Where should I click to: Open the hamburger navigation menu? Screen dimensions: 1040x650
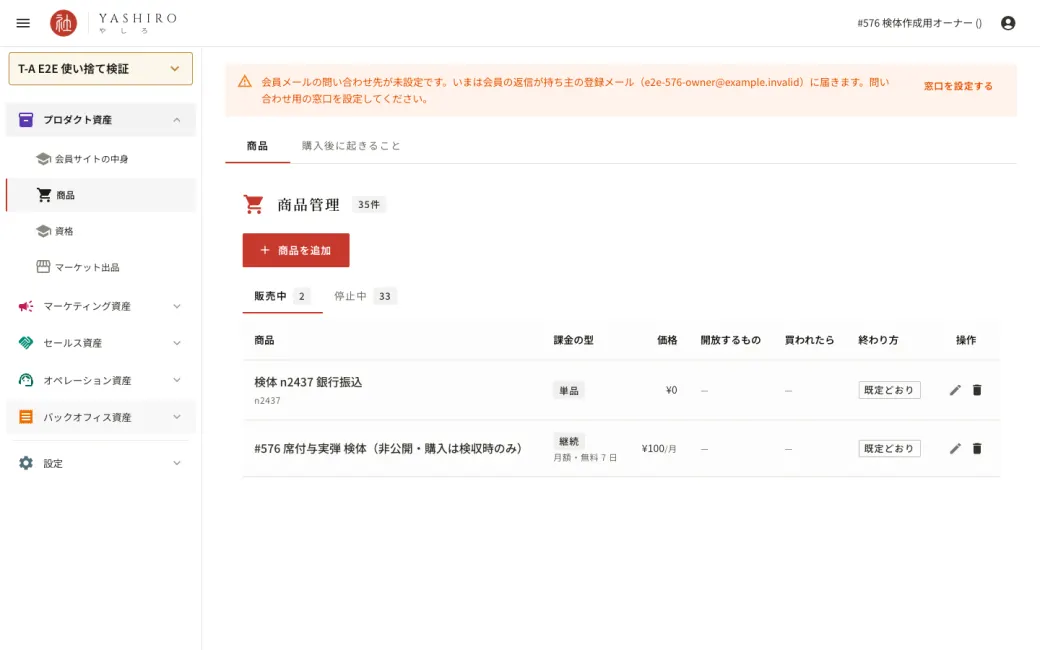point(23,23)
